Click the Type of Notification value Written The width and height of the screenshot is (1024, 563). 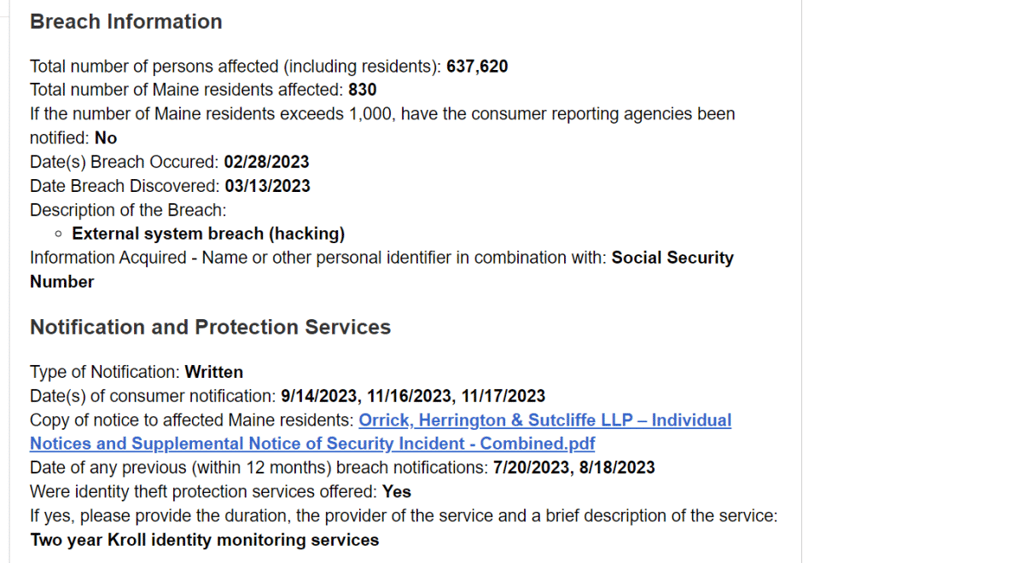tap(214, 372)
